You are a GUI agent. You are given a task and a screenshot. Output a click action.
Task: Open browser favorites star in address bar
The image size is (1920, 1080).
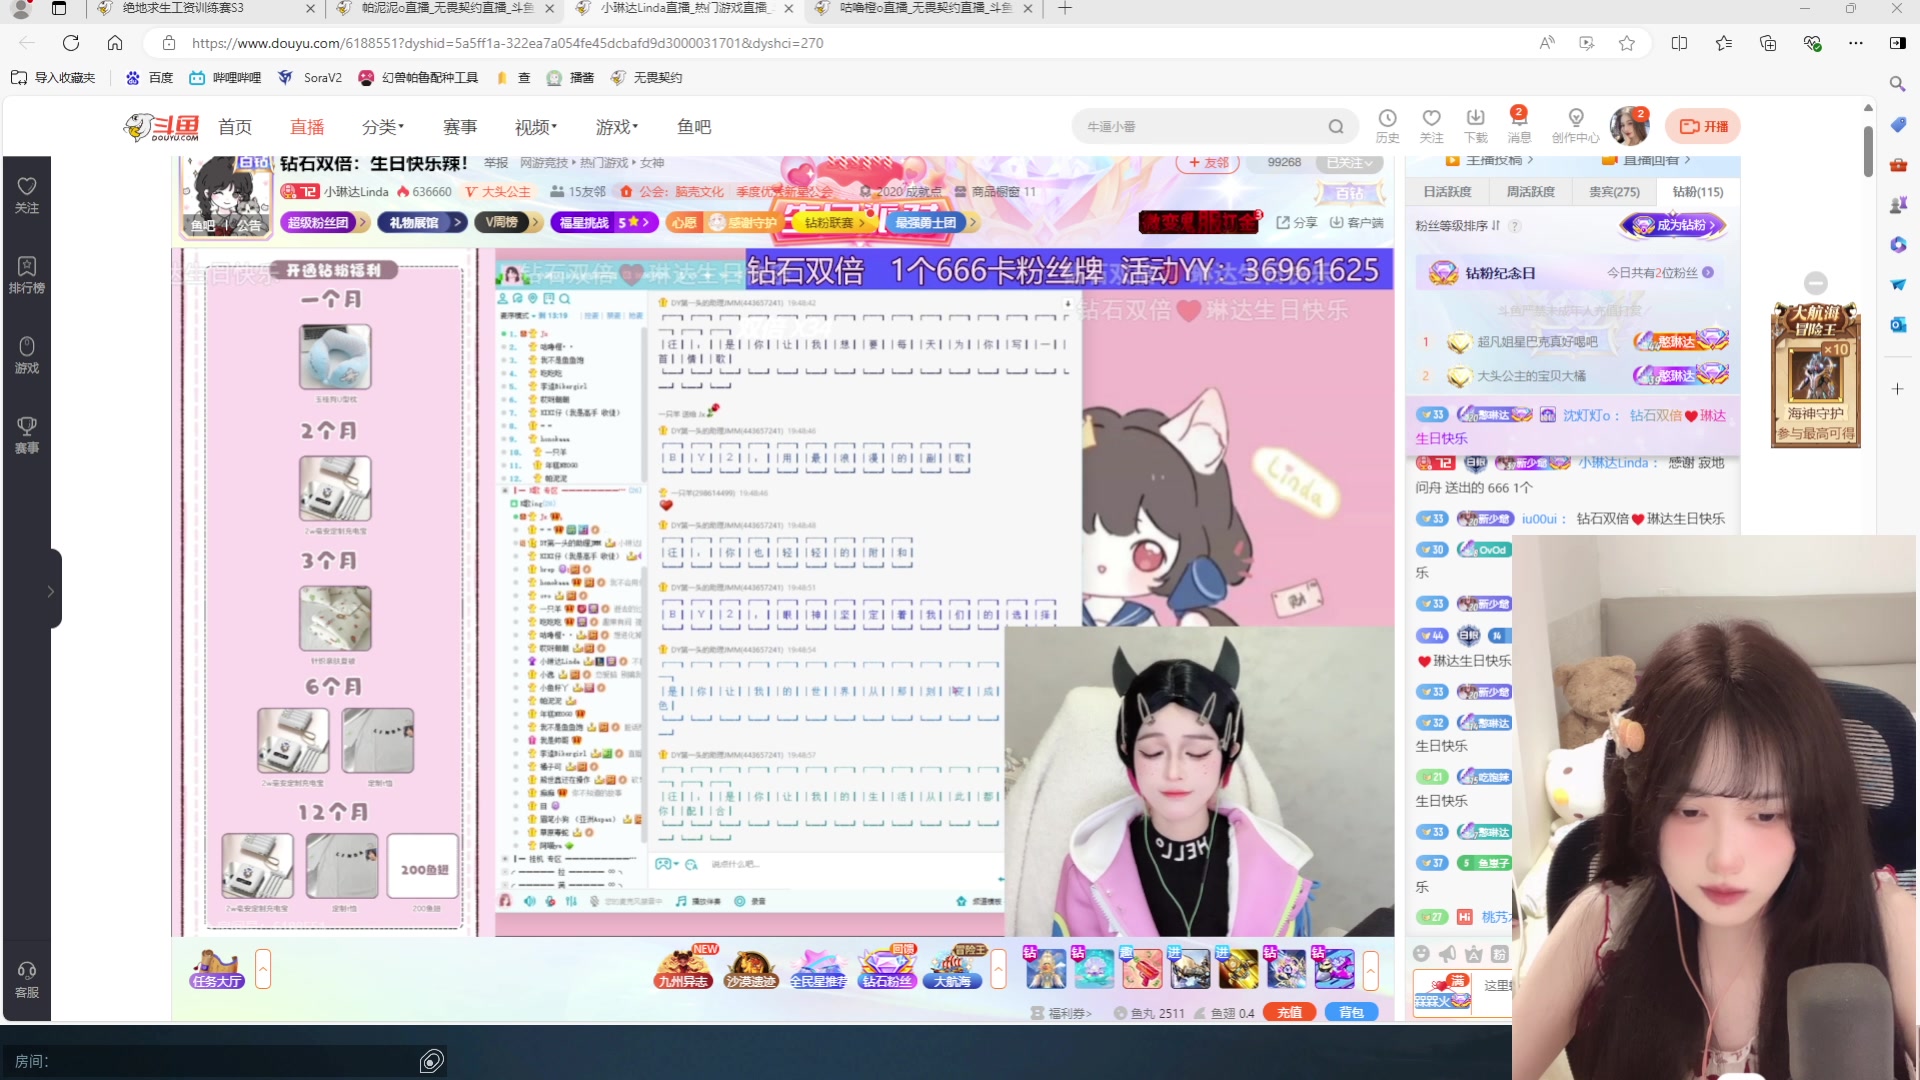click(x=1627, y=43)
